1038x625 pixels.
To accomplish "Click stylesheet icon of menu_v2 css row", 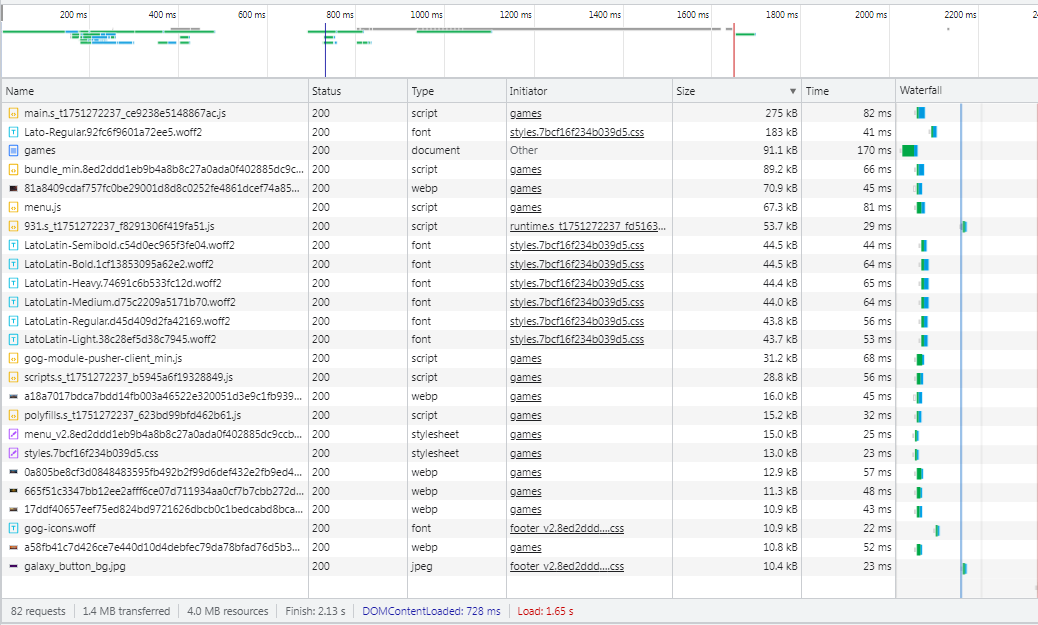I will 13,434.
